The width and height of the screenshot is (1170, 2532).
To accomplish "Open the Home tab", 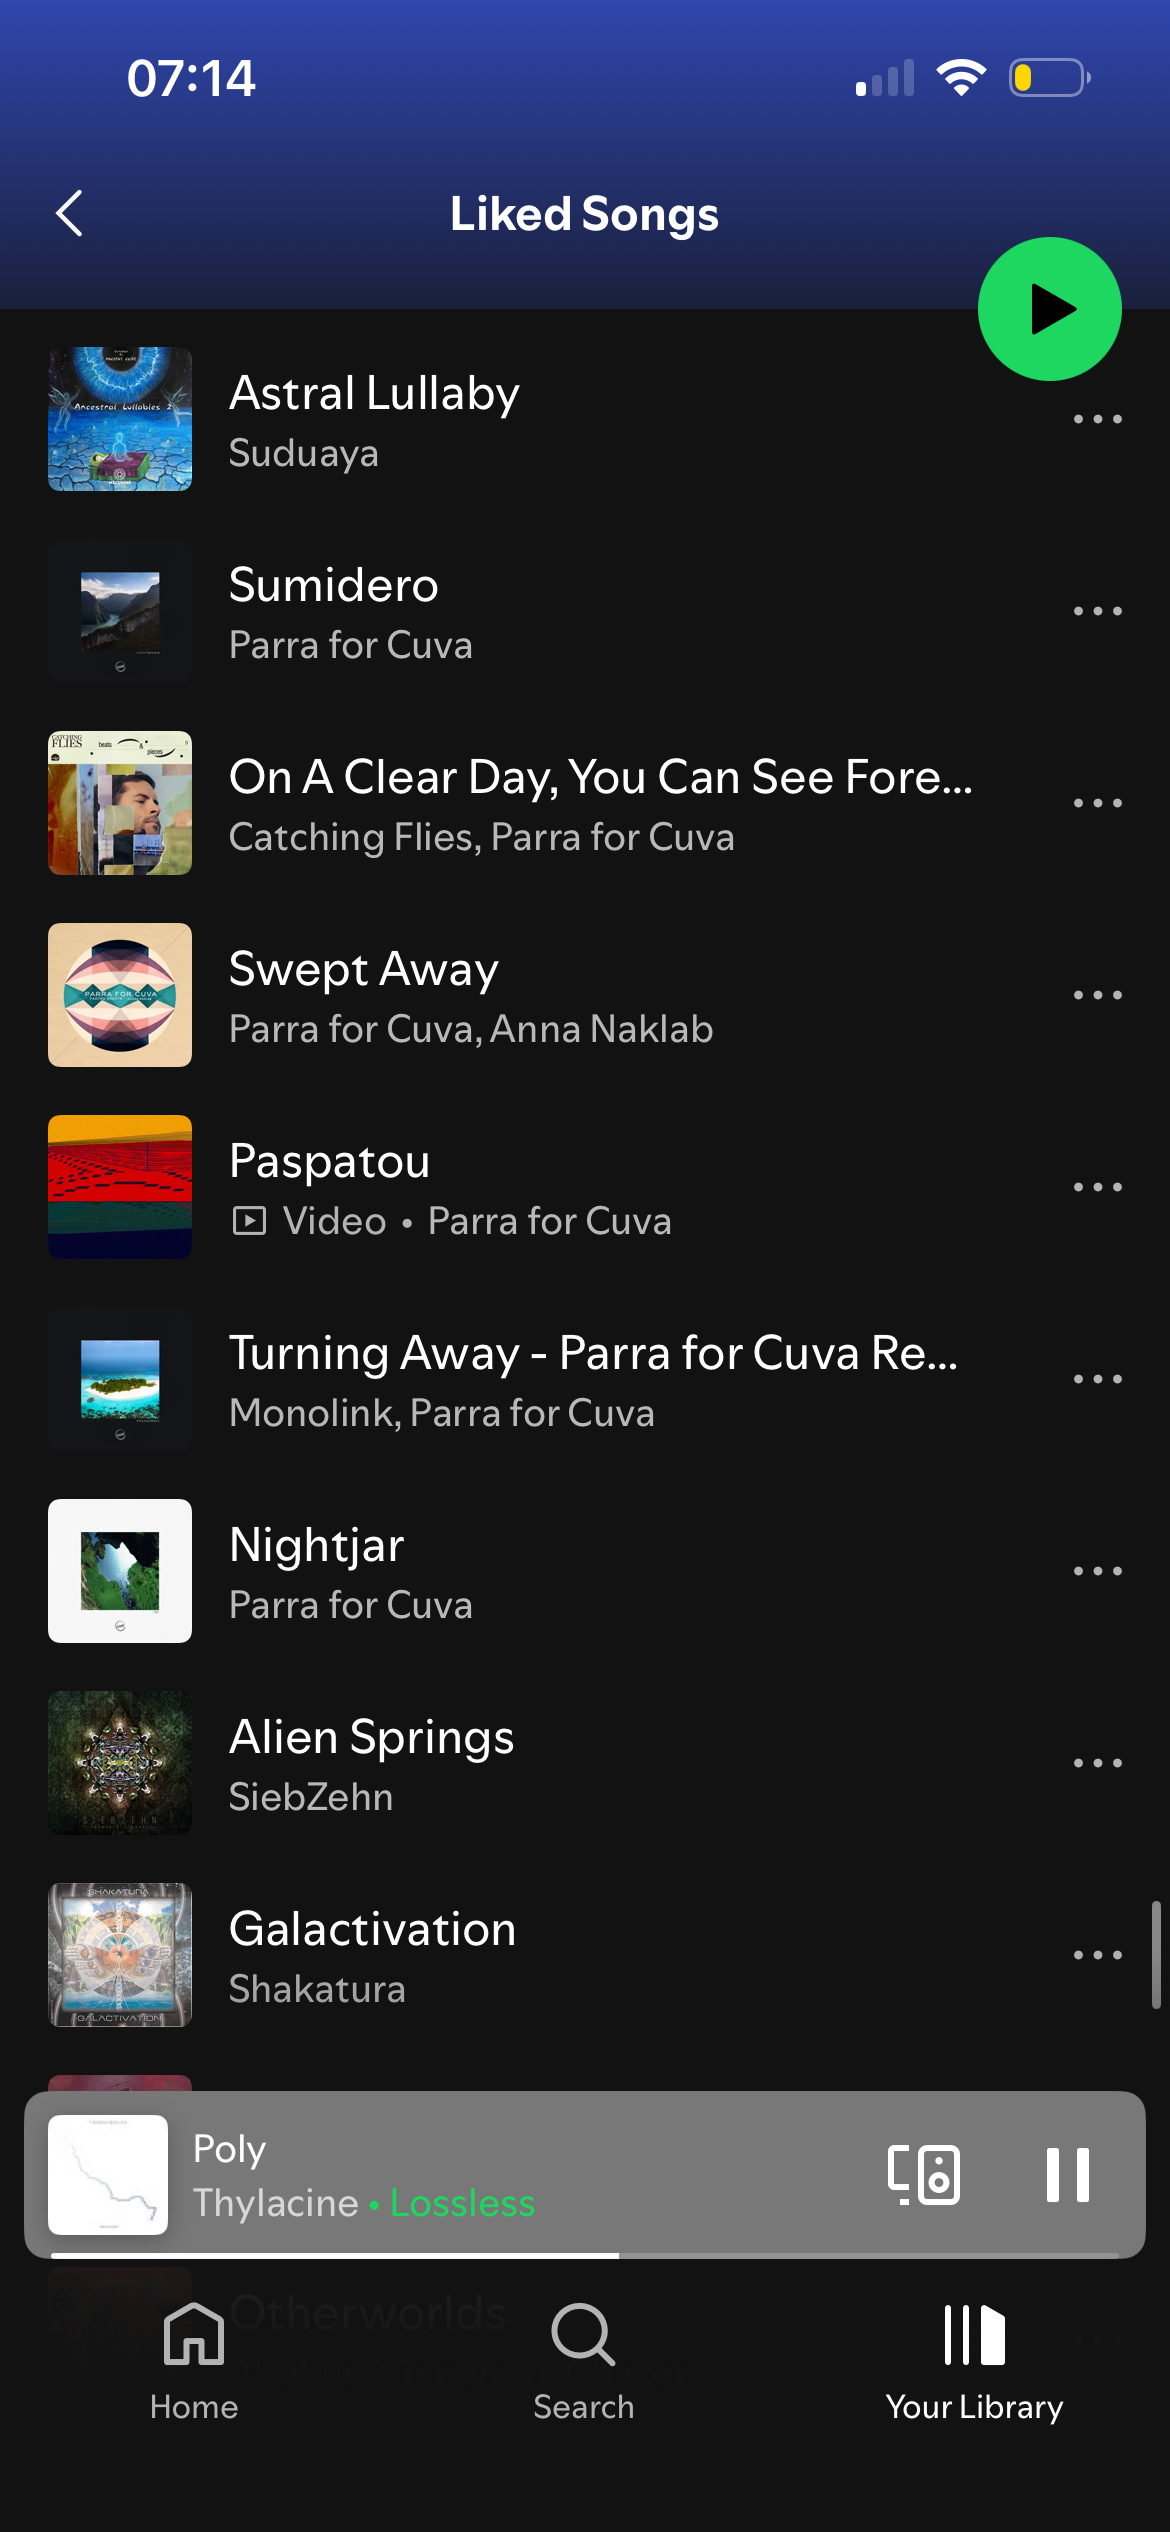I will click(x=194, y=2362).
